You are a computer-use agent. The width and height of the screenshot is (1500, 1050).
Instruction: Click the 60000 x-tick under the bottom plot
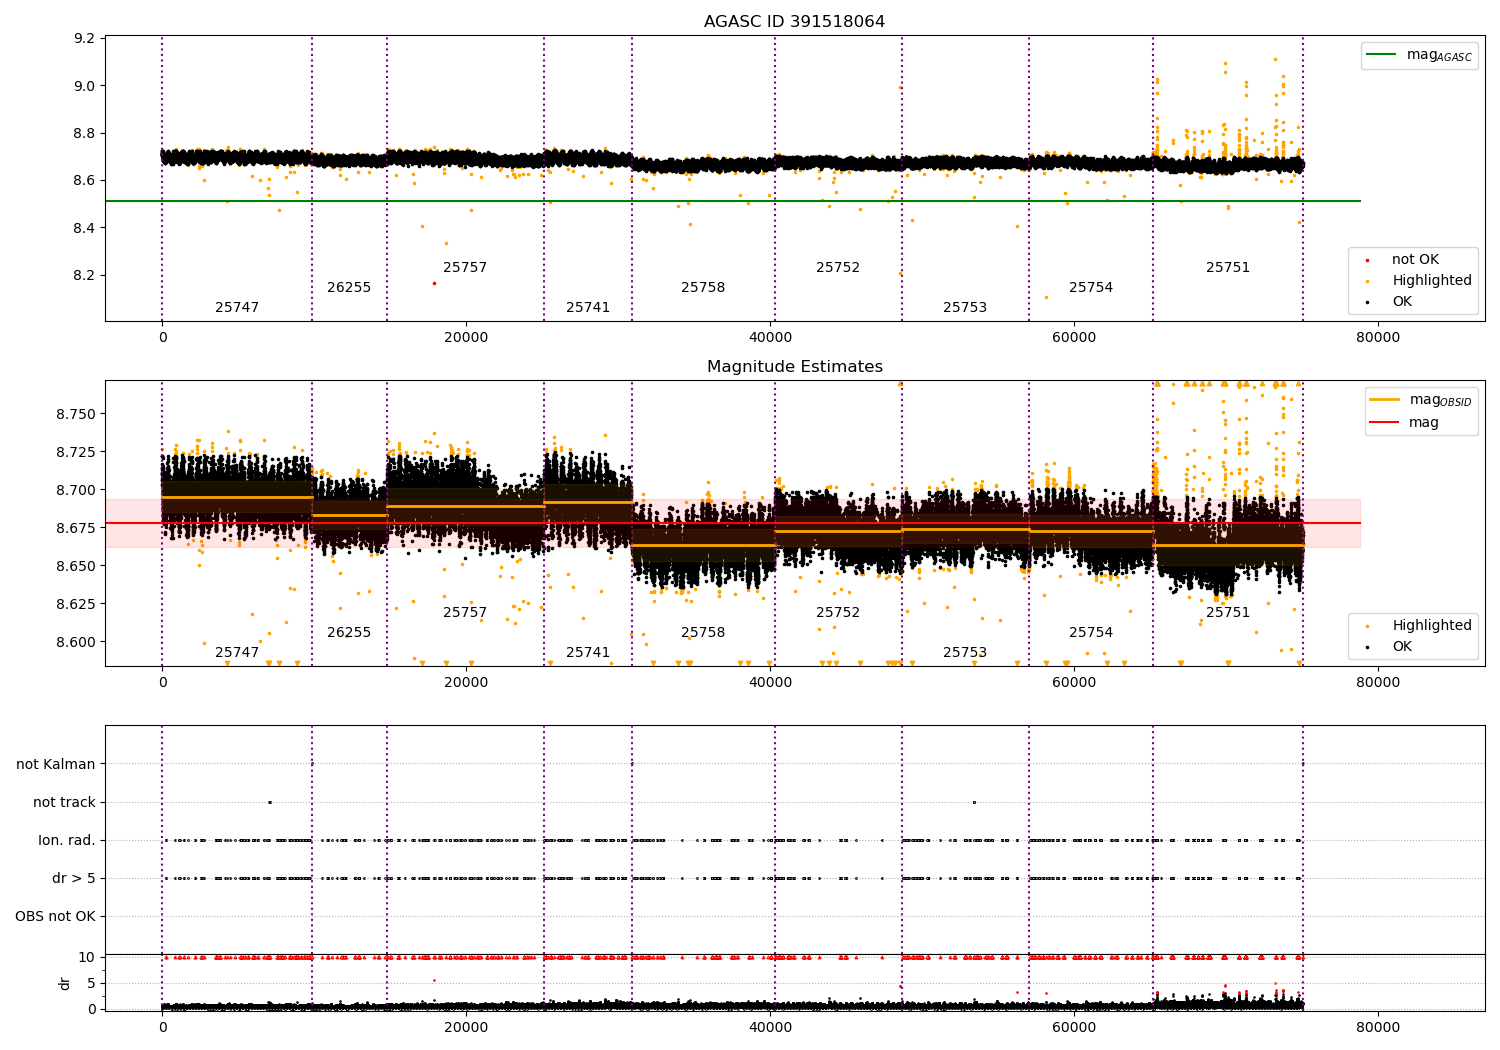click(x=1074, y=1026)
